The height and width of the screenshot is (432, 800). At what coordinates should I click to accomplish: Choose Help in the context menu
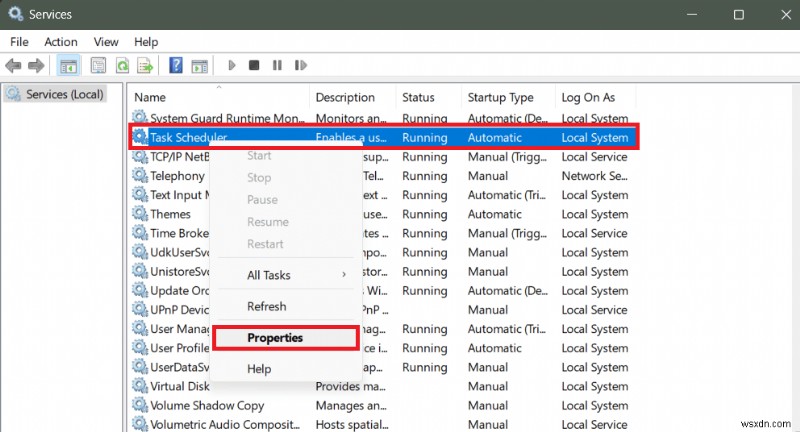[x=285, y=369]
